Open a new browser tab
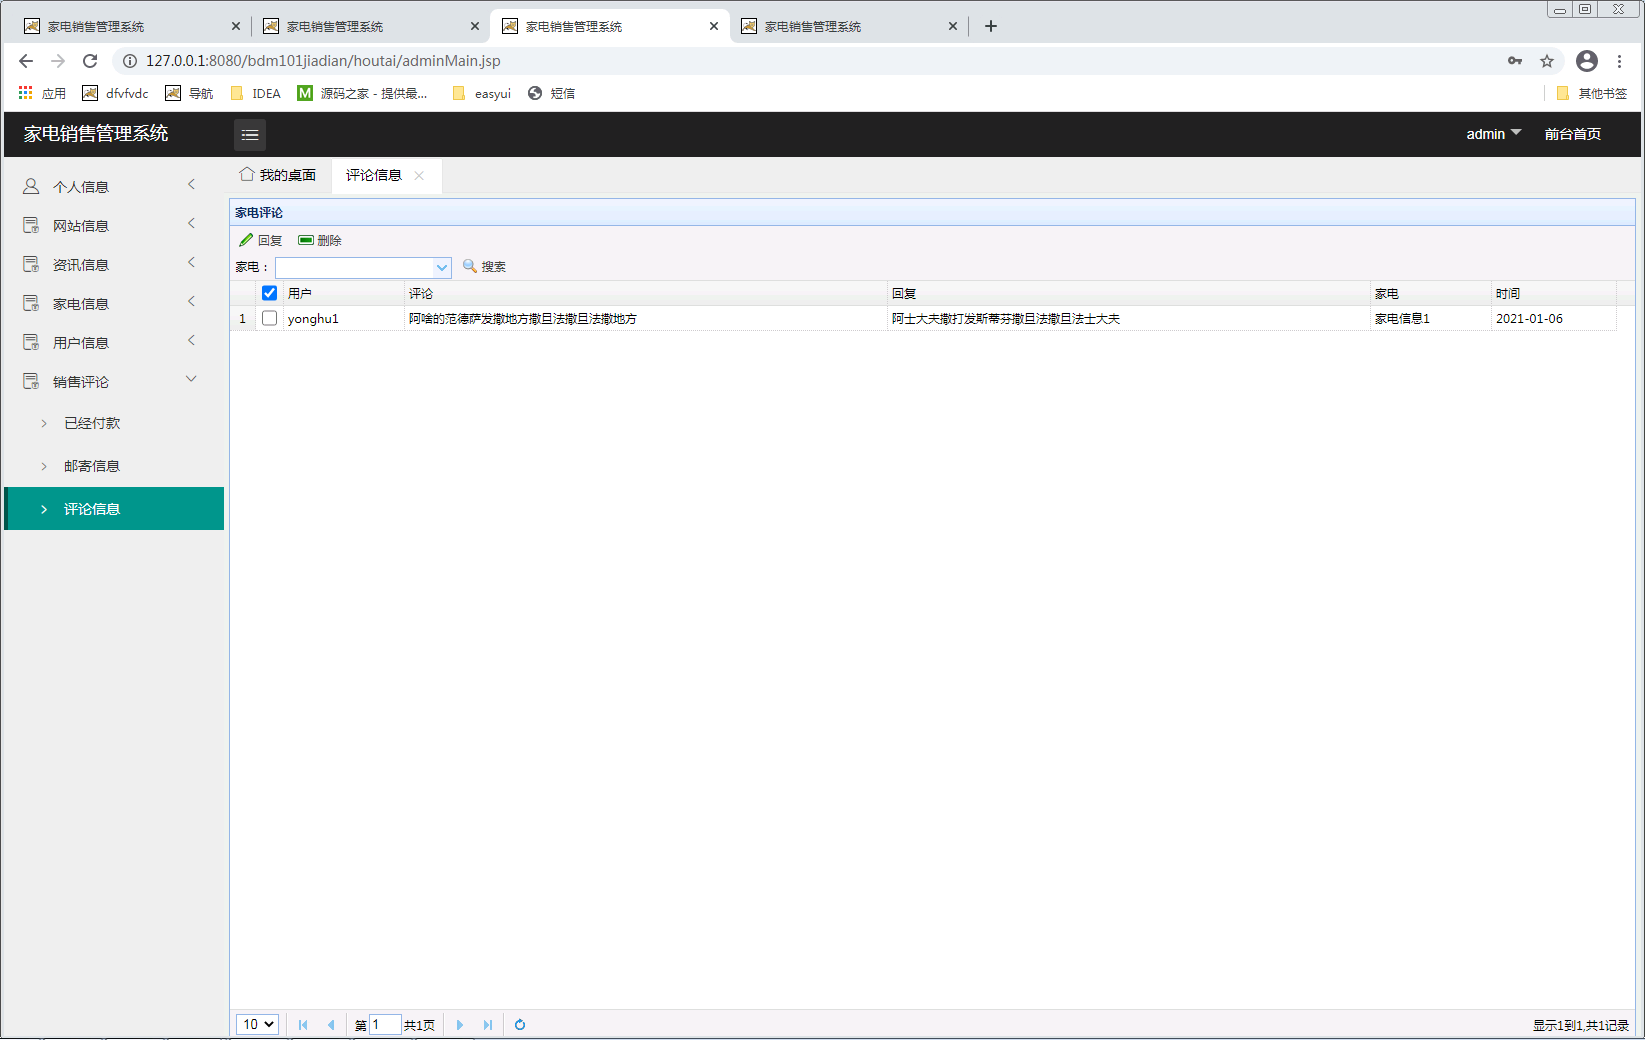 pyautogui.click(x=991, y=26)
